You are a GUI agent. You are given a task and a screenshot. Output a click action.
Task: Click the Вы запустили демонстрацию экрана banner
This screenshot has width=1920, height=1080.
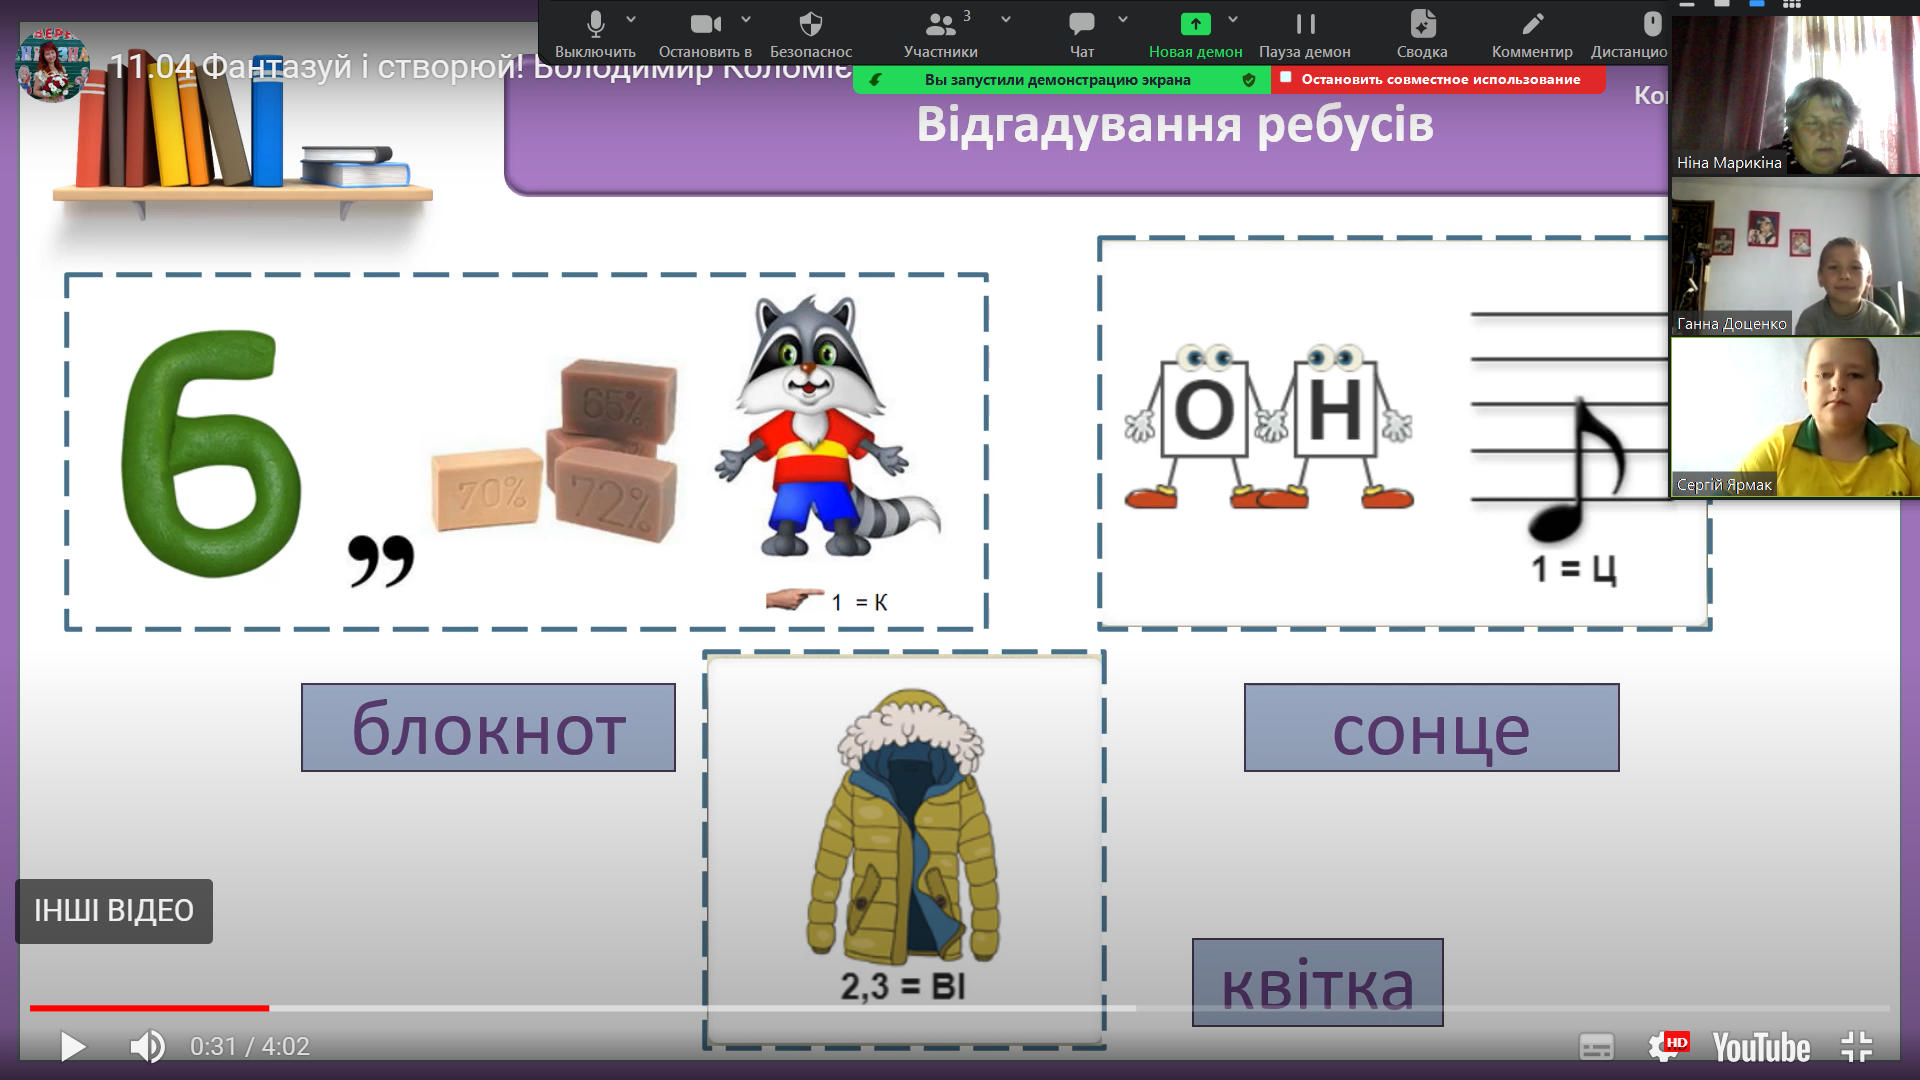[x=1057, y=80]
